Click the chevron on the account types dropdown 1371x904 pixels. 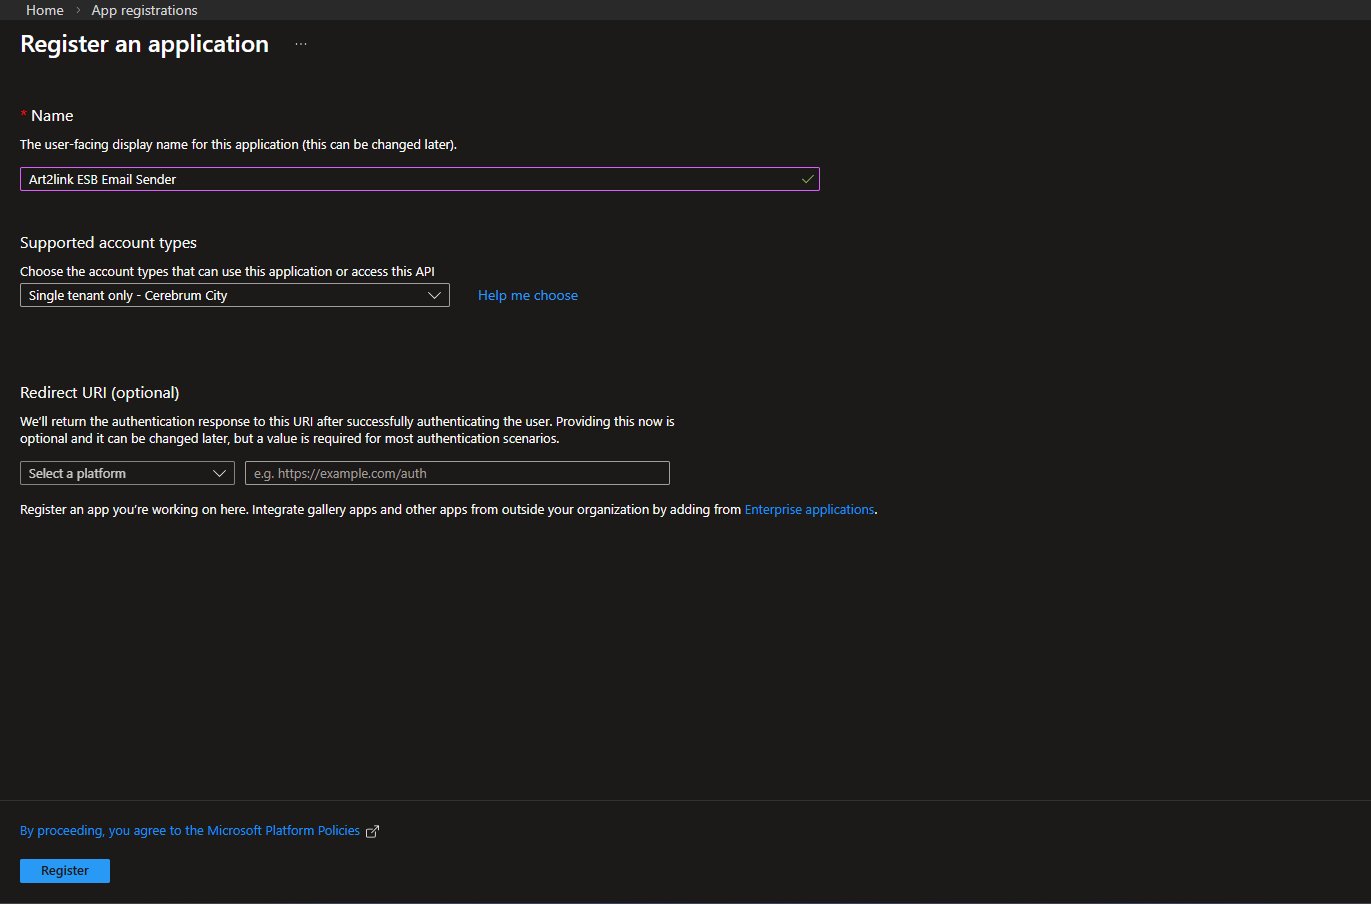(434, 295)
